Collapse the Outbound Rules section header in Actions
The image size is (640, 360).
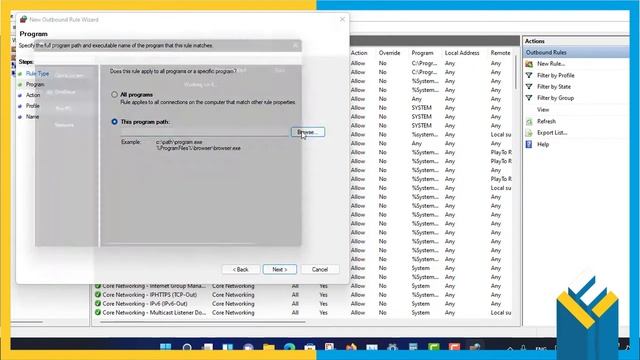coord(576,52)
